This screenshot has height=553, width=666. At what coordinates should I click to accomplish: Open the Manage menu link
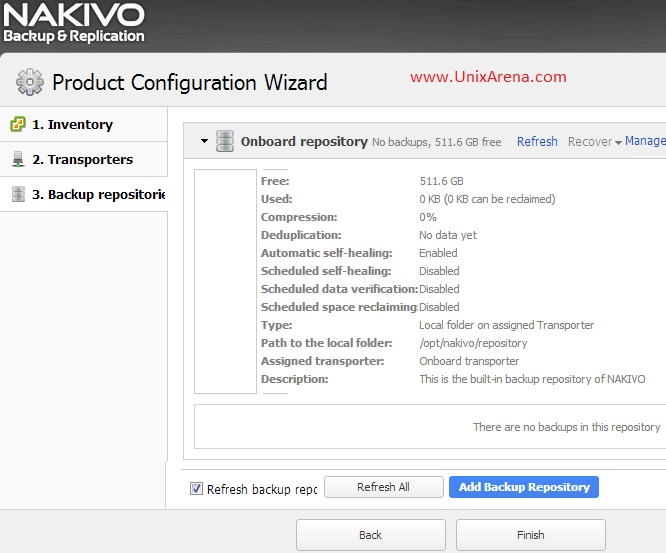click(x=645, y=141)
